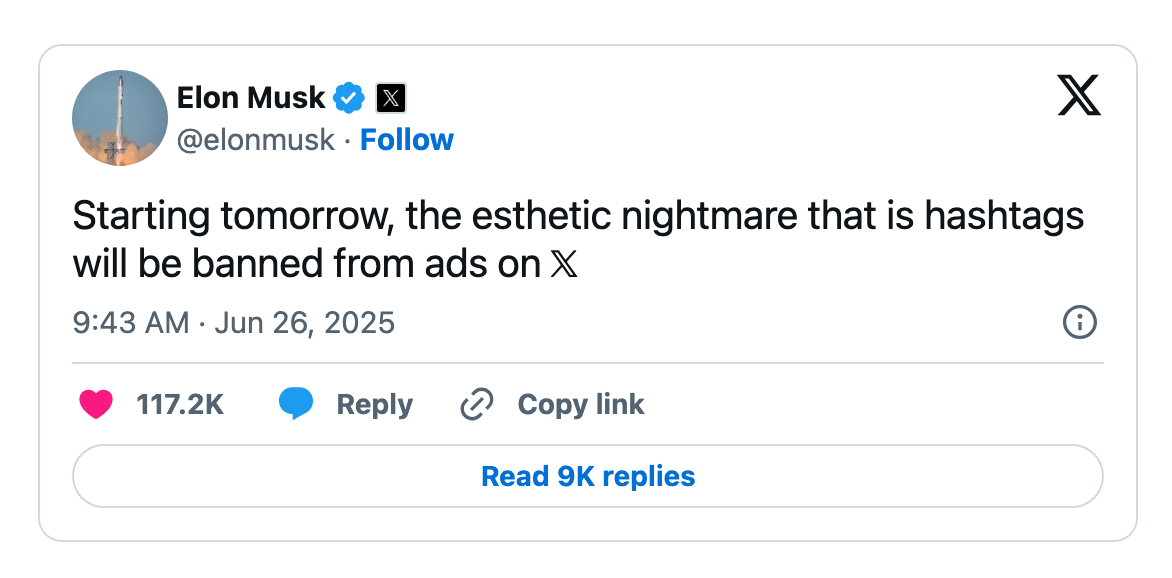Open the rocket launch profile picture

pos(119,118)
